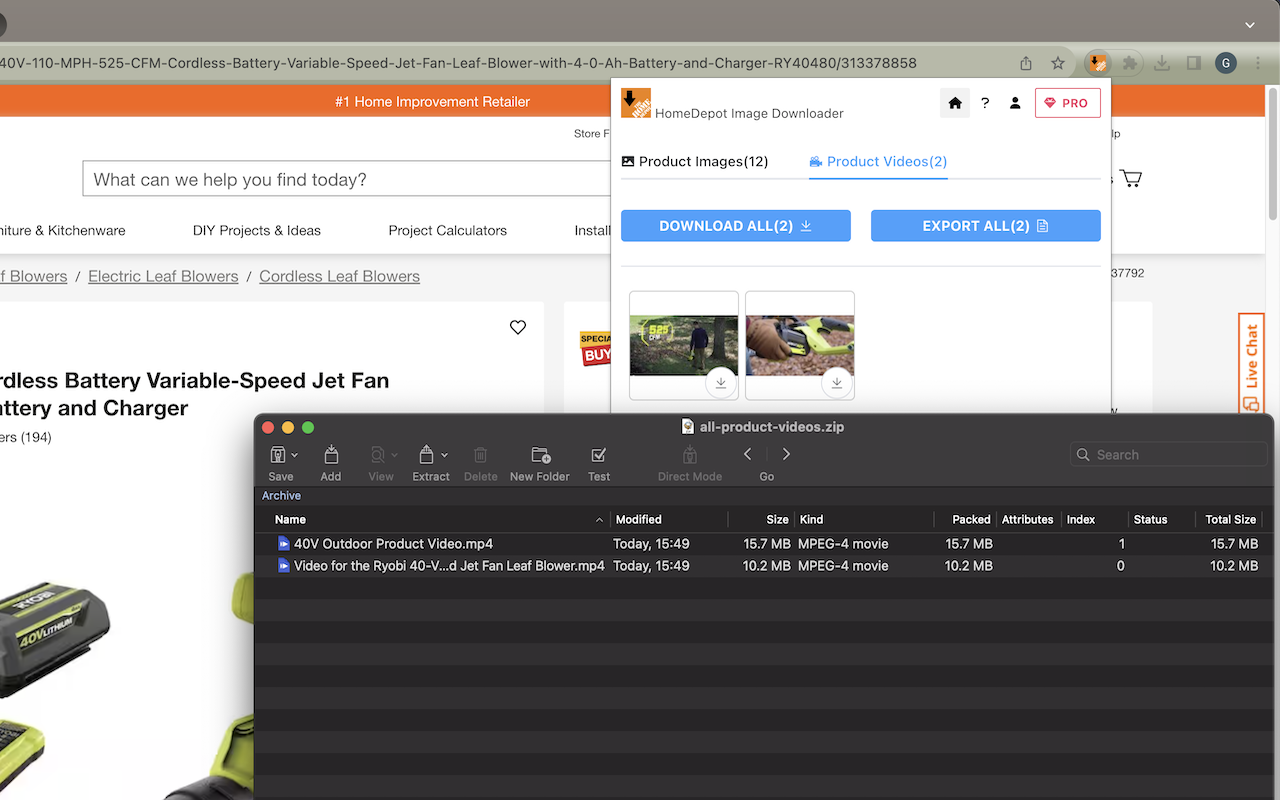This screenshot has height=800, width=1280.
Task: Click the Direct Mode toolbar icon
Action: 689,455
